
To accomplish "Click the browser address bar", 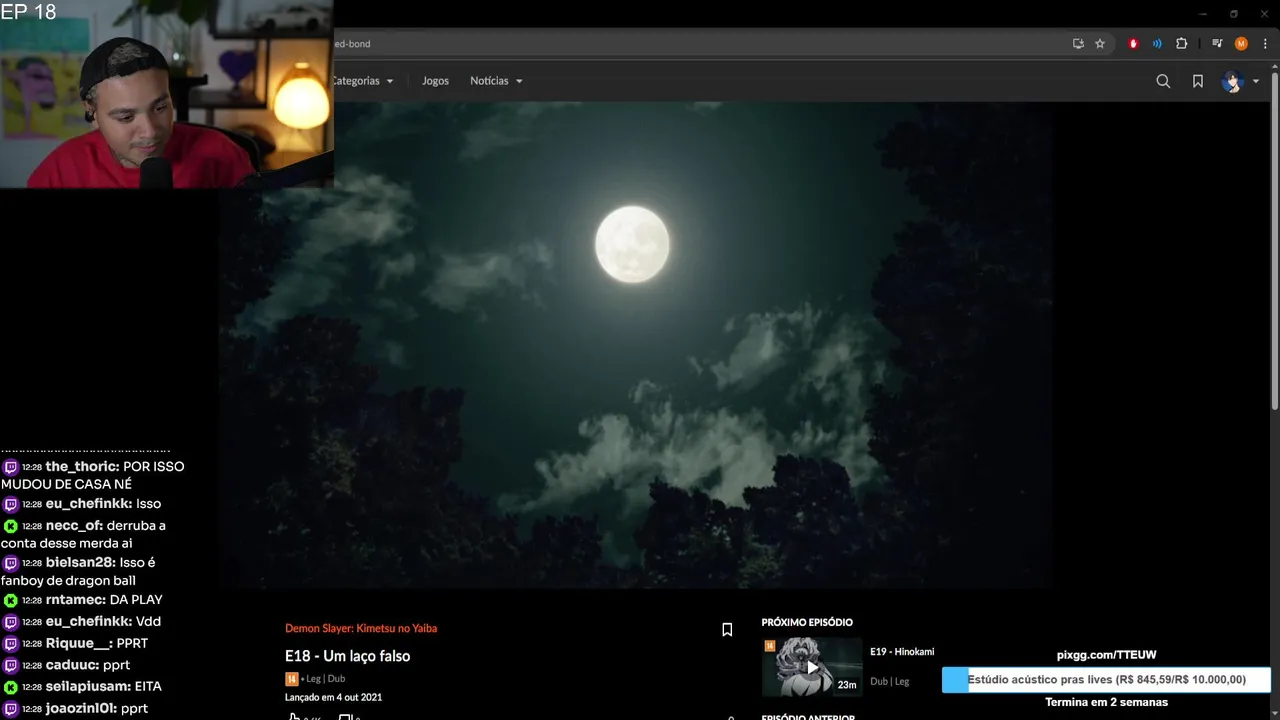I will coord(700,44).
